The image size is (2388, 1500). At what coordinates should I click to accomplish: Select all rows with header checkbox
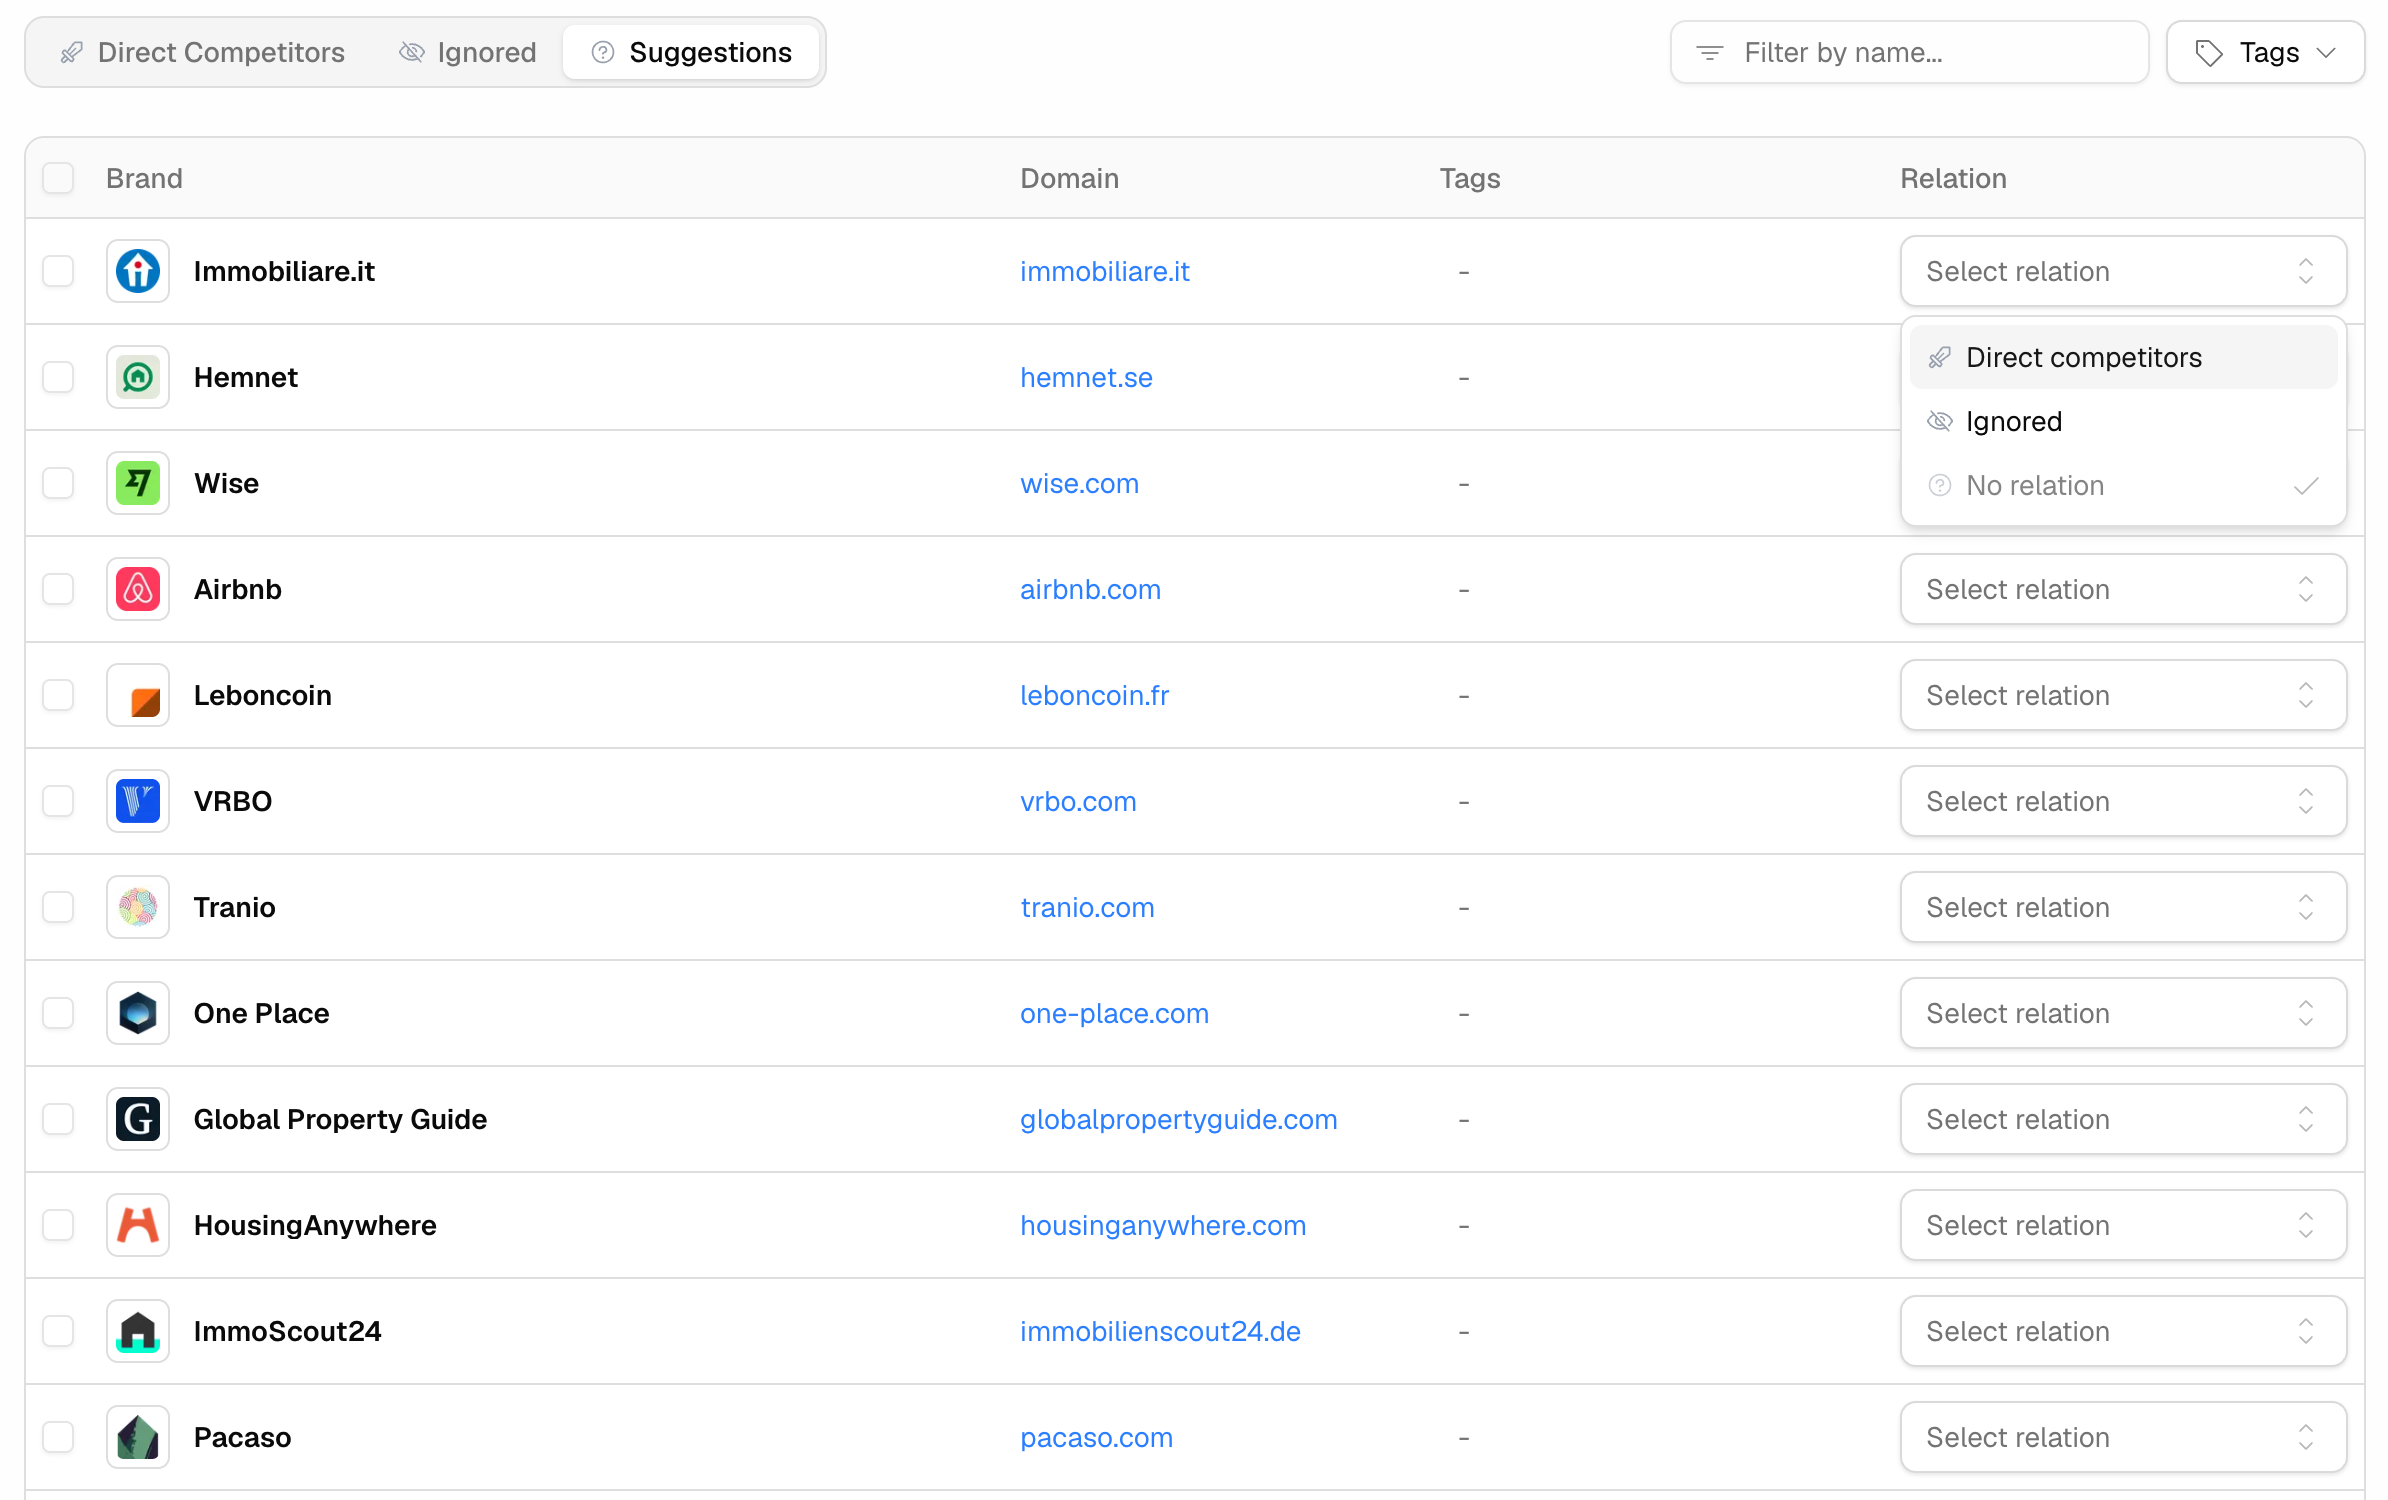pos(58,178)
